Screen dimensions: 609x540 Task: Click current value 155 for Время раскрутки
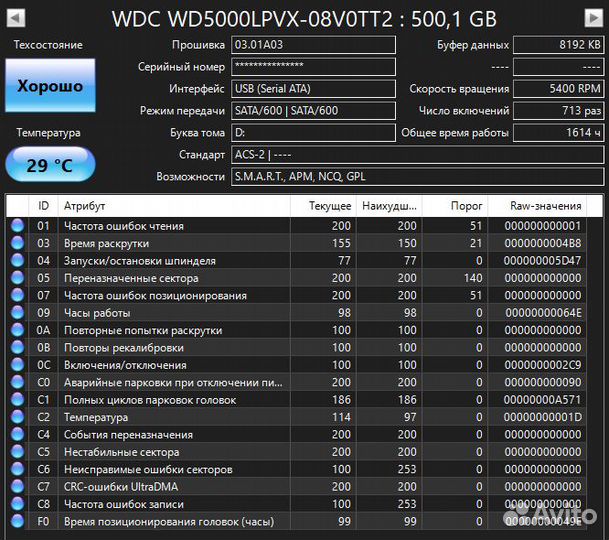pos(341,243)
